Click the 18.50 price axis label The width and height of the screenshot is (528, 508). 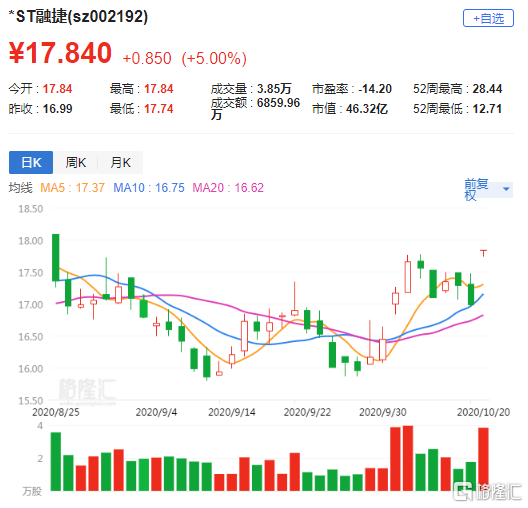point(31,209)
